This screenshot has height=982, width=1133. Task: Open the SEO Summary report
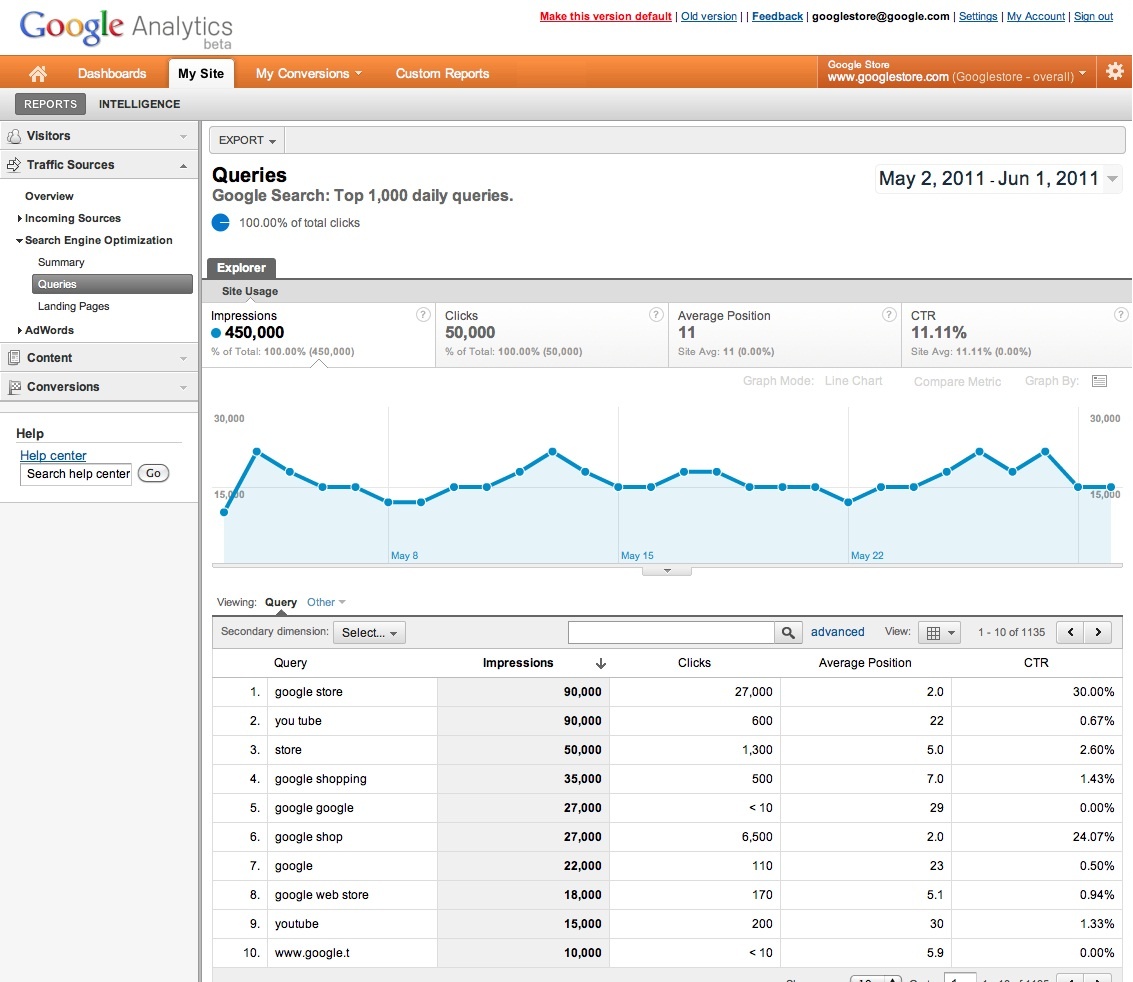(x=61, y=262)
